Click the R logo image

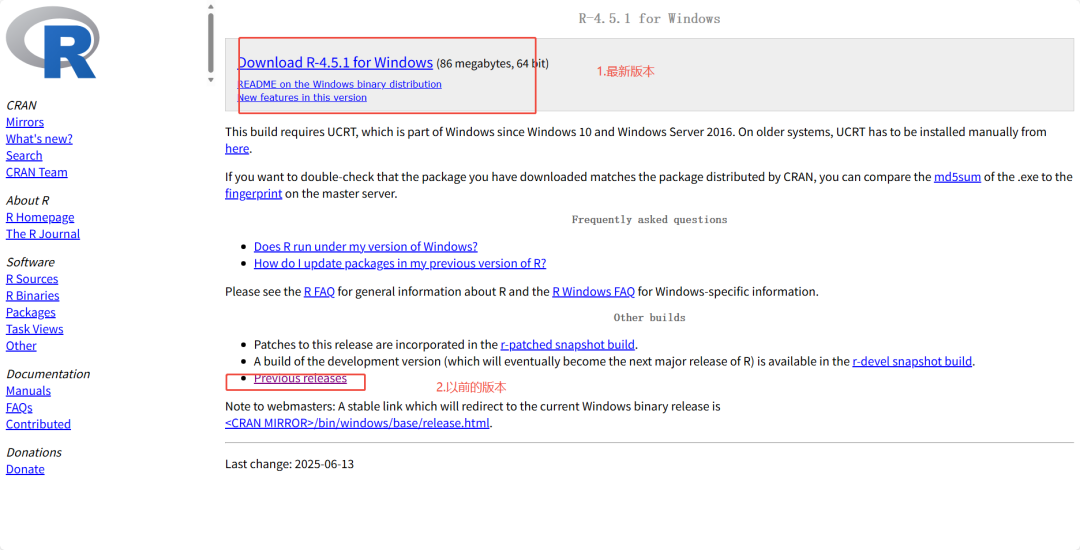point(52,43)
